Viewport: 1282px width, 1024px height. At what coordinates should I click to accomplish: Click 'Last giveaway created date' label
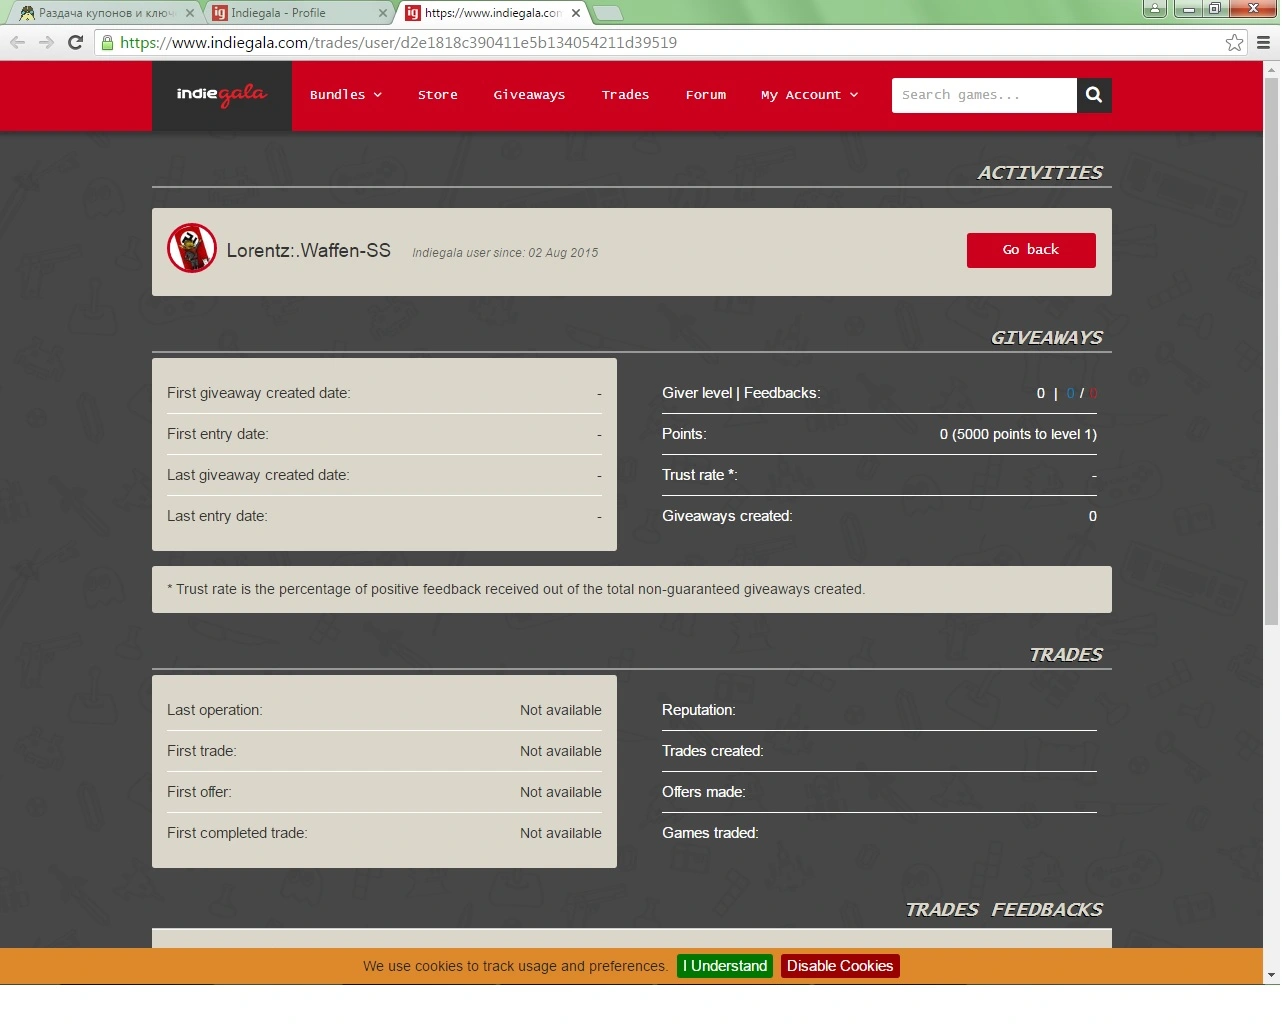258,475
